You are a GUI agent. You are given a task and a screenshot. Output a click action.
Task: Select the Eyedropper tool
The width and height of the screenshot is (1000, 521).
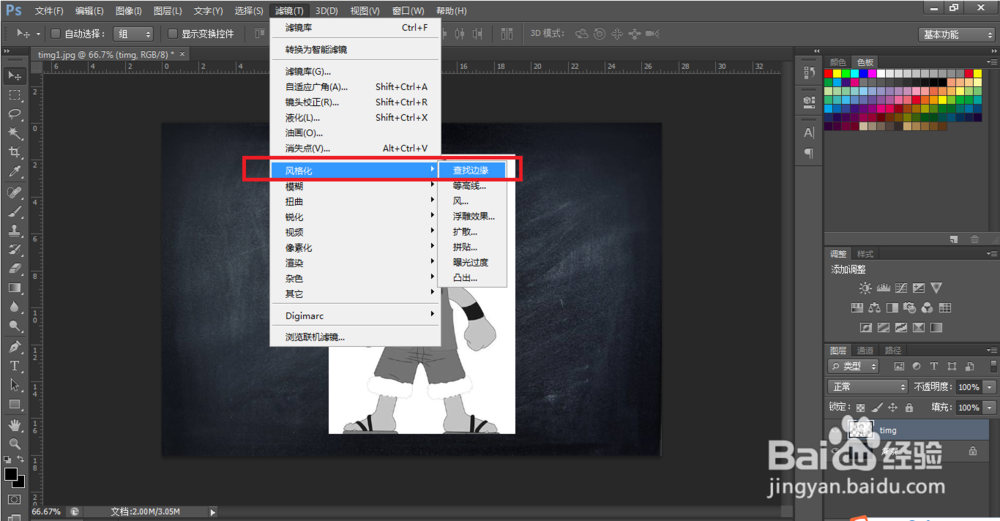[14, 172]
